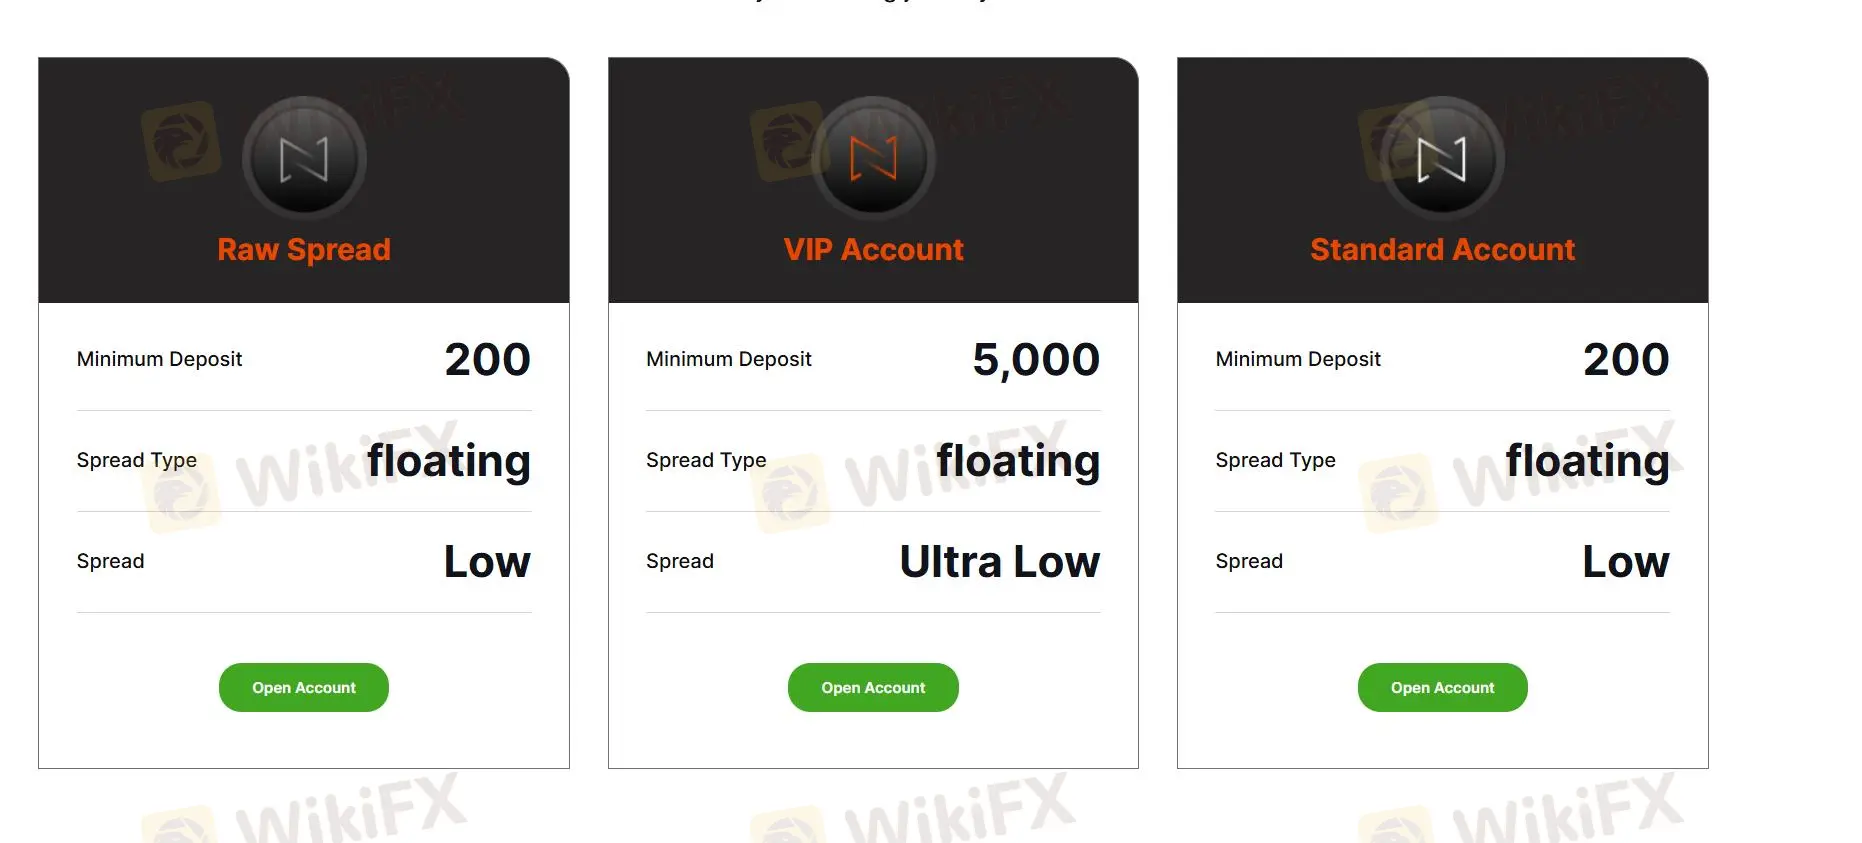This screenshot has width=1862, height=843.
Task: Click the Standard Account logo icon
Action: coord(1442,159)
